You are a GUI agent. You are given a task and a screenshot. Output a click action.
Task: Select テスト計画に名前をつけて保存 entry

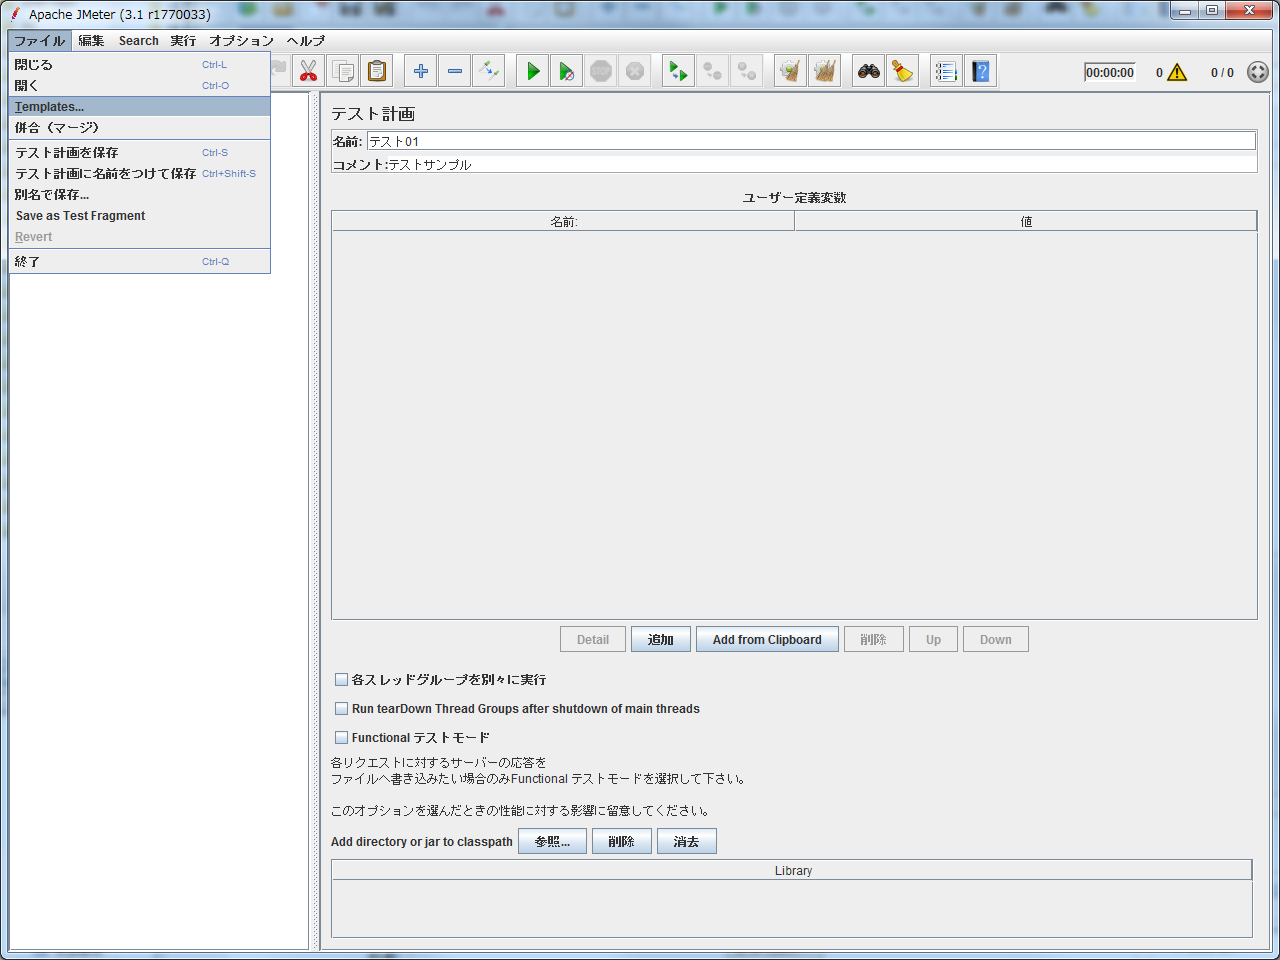(x=140, y=174)
